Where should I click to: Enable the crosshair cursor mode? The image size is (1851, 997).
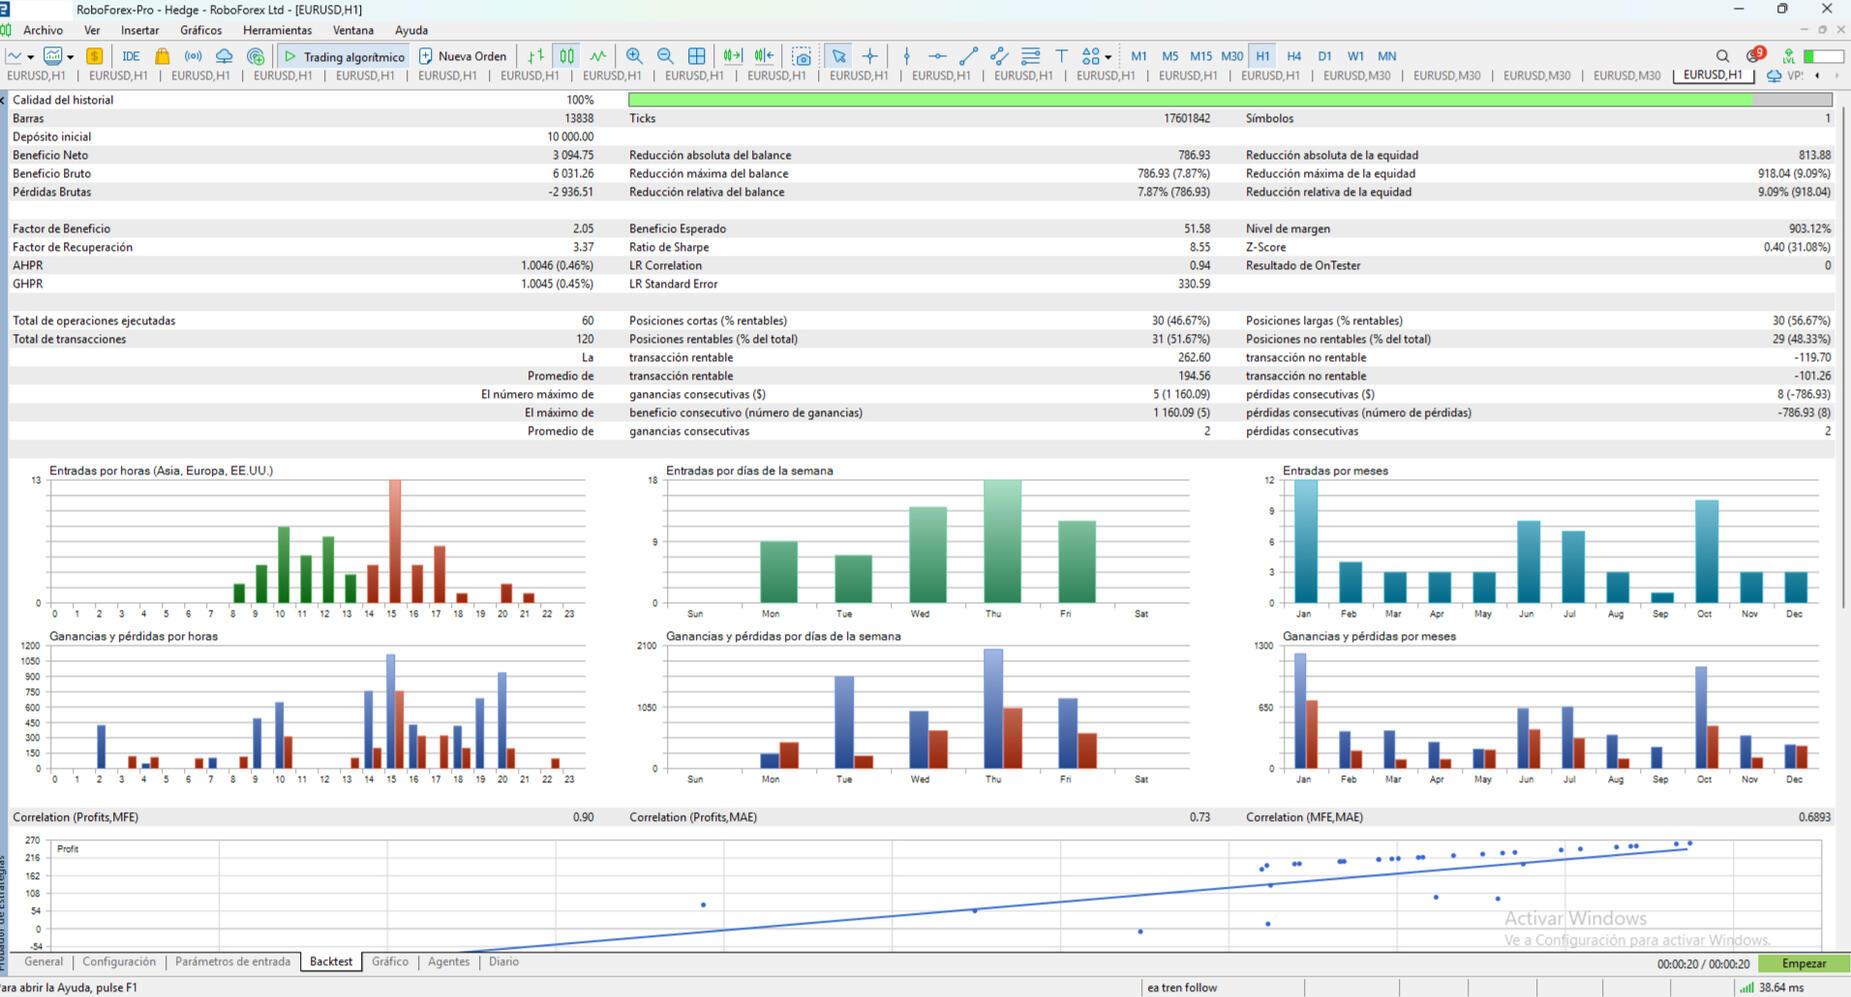point(870,56)
